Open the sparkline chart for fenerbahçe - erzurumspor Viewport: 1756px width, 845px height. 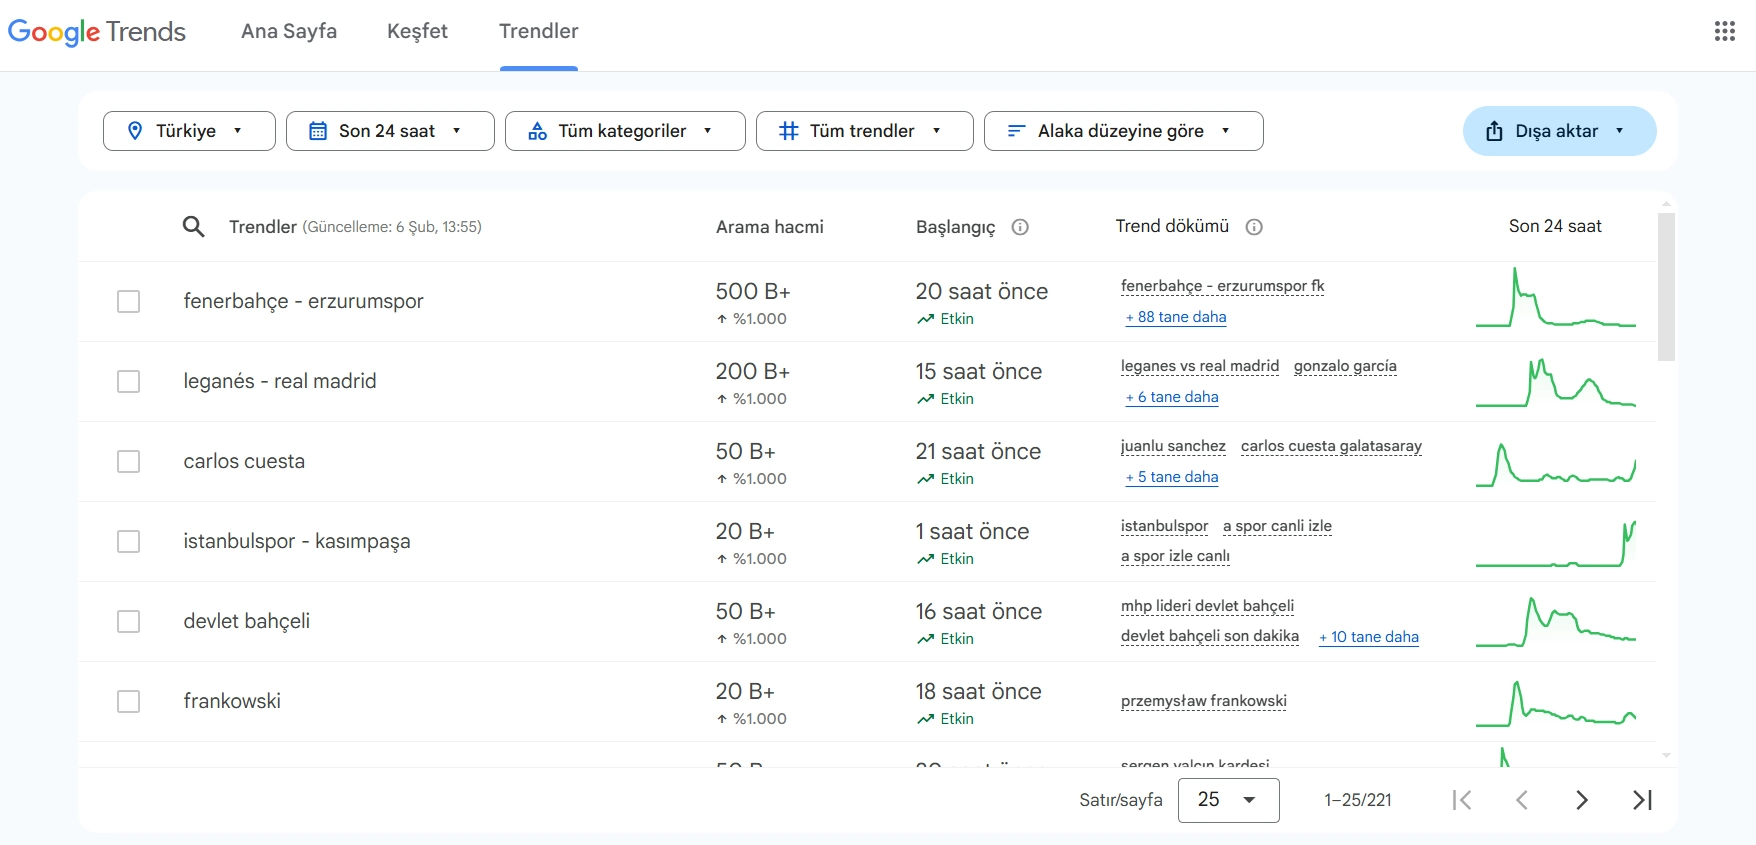pyautogui.click(x=1556, y=297)
